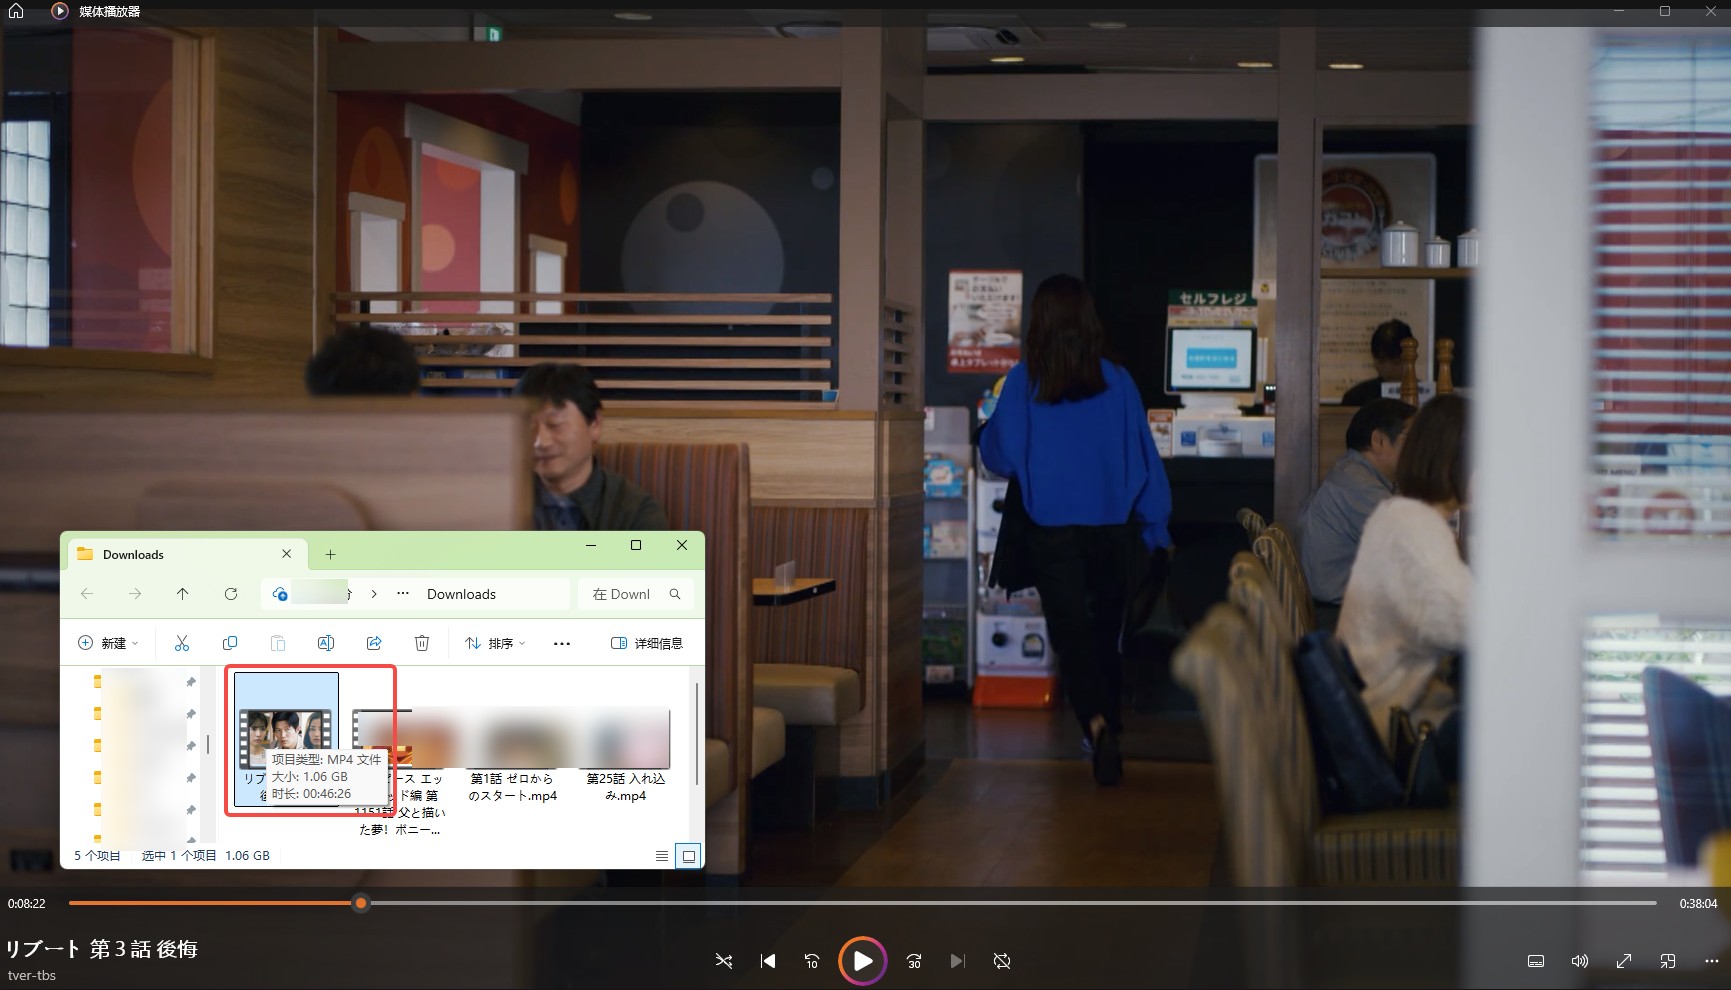Enable subtitles in the media player
The width and height of the screenshot is (1731, 990).
1535,961
